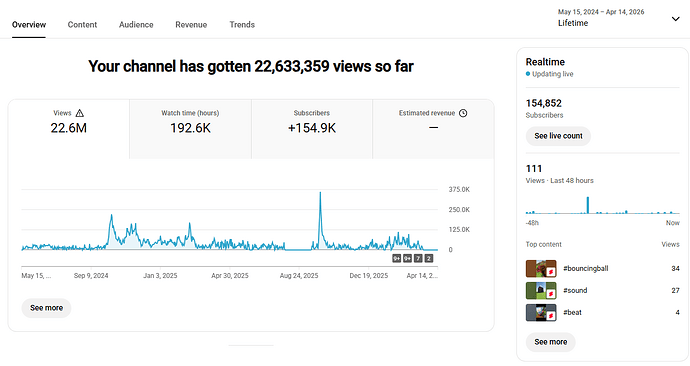Click the Sep 9, 2024 axis label
This screenshot has height=366, width=690.
tap(91, 276)
